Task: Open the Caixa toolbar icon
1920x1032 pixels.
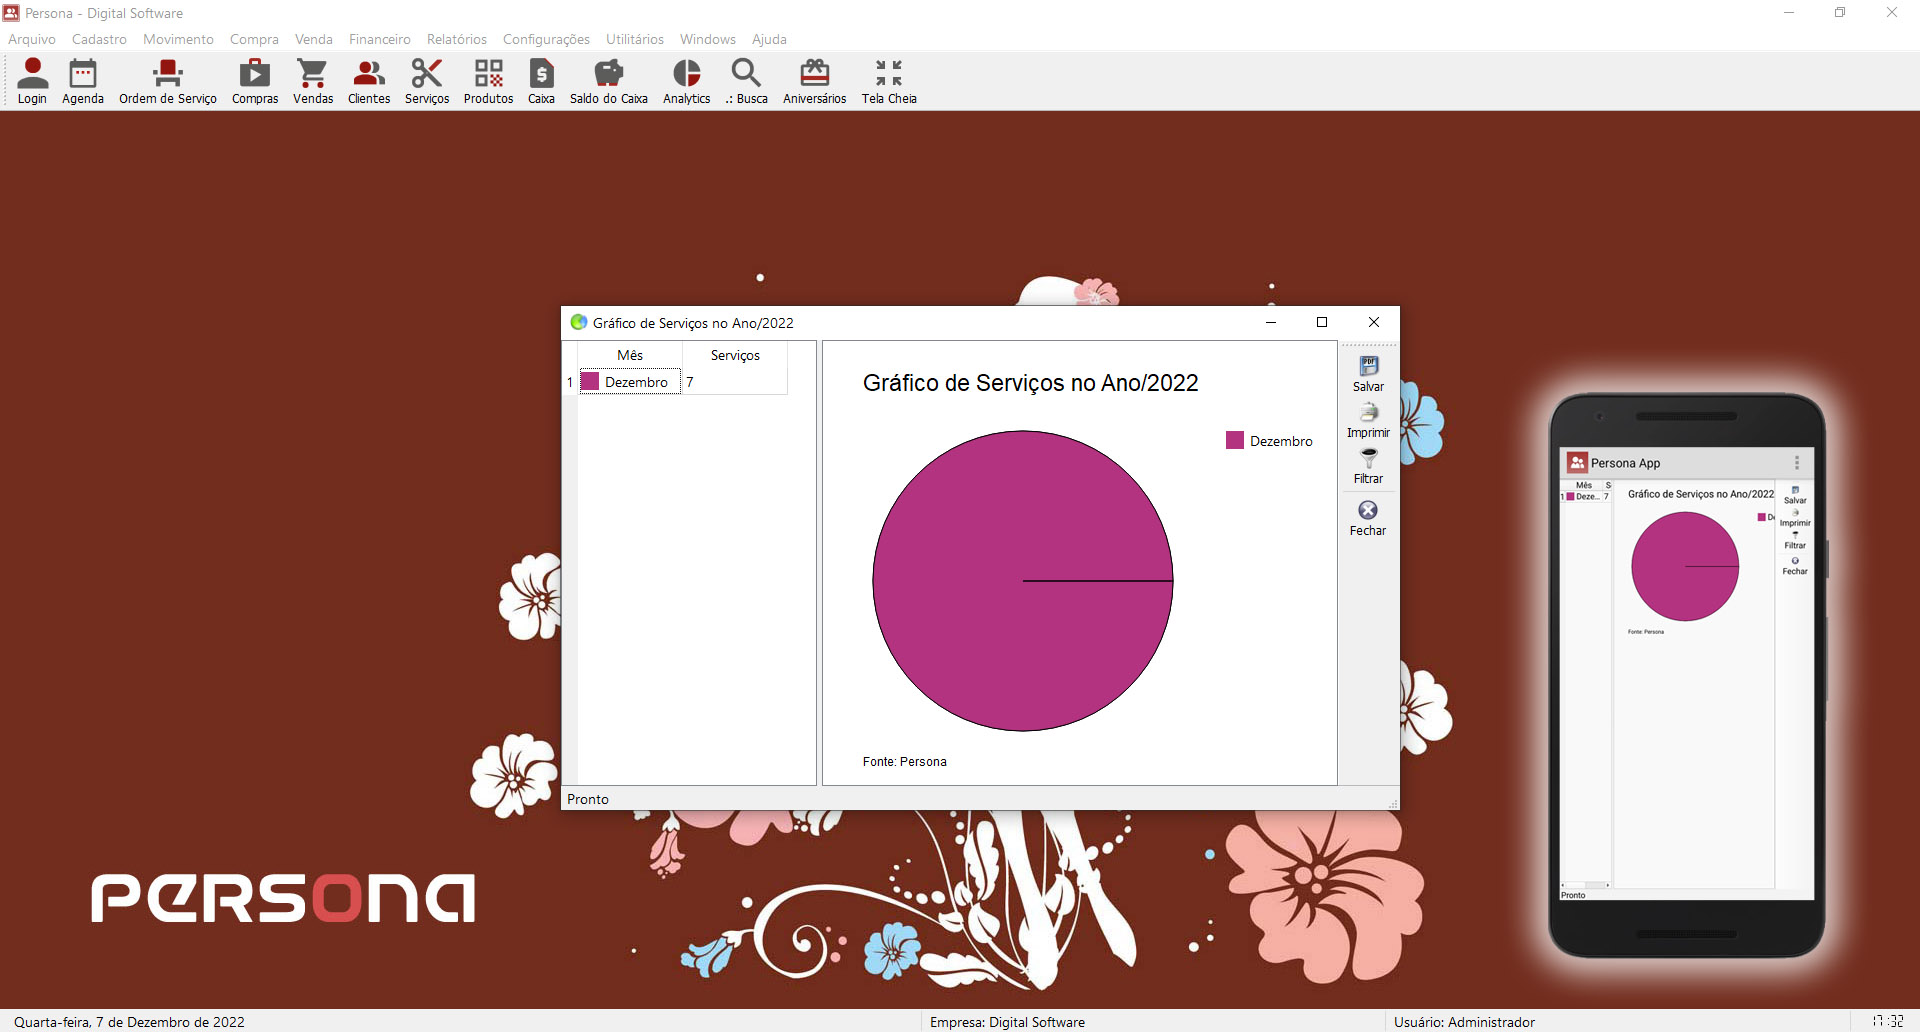Action: click(541, 80)
